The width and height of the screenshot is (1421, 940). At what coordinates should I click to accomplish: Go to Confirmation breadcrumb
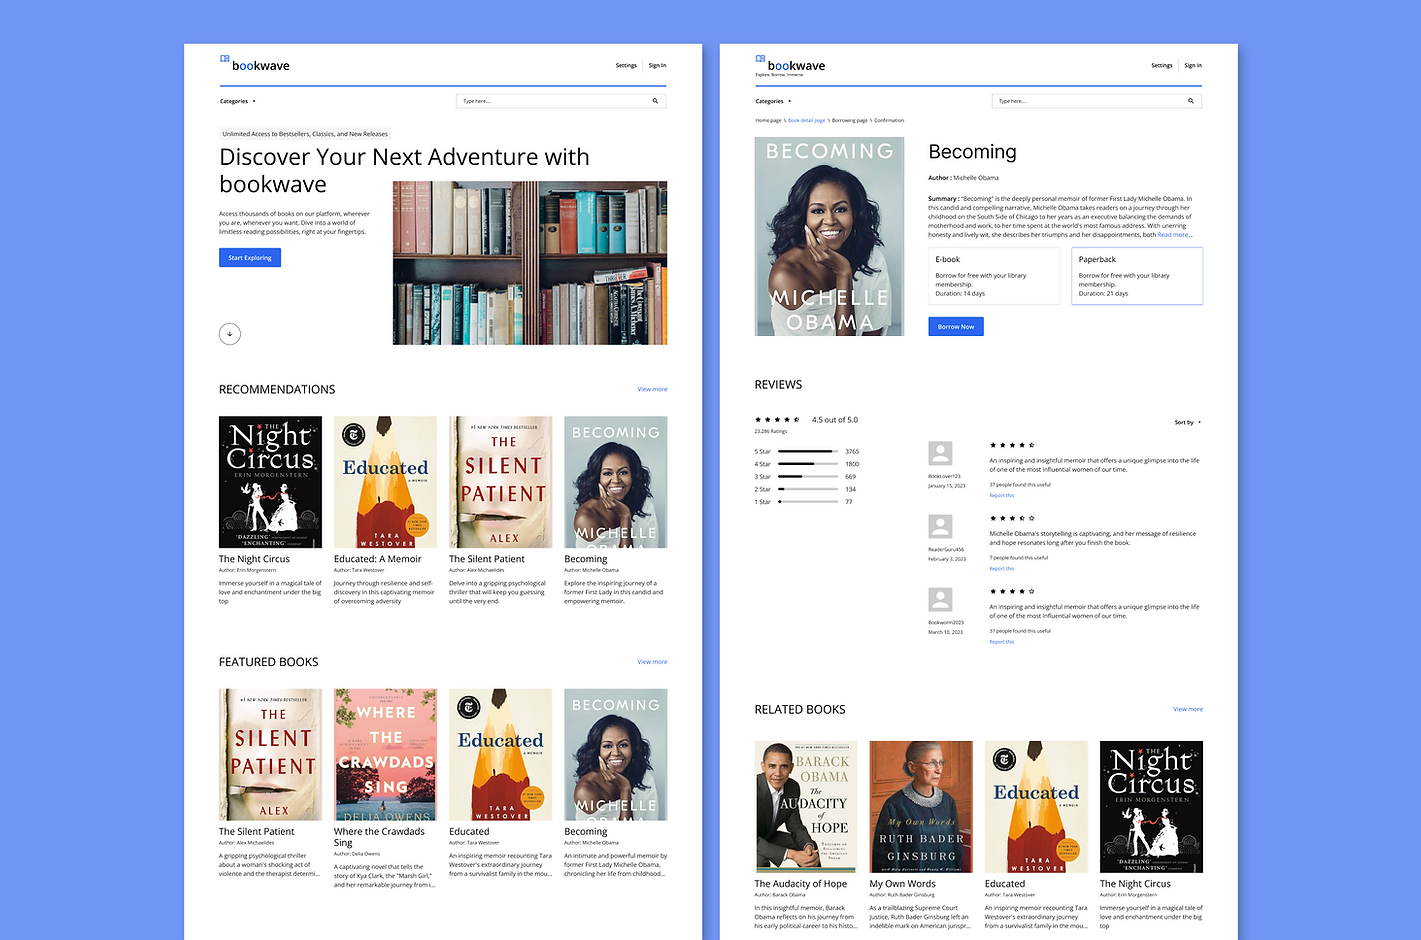tap(889, 120)
